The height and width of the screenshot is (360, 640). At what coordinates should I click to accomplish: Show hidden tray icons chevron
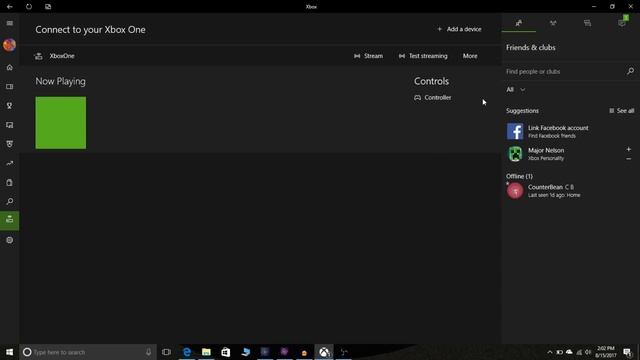coord(550,352)
